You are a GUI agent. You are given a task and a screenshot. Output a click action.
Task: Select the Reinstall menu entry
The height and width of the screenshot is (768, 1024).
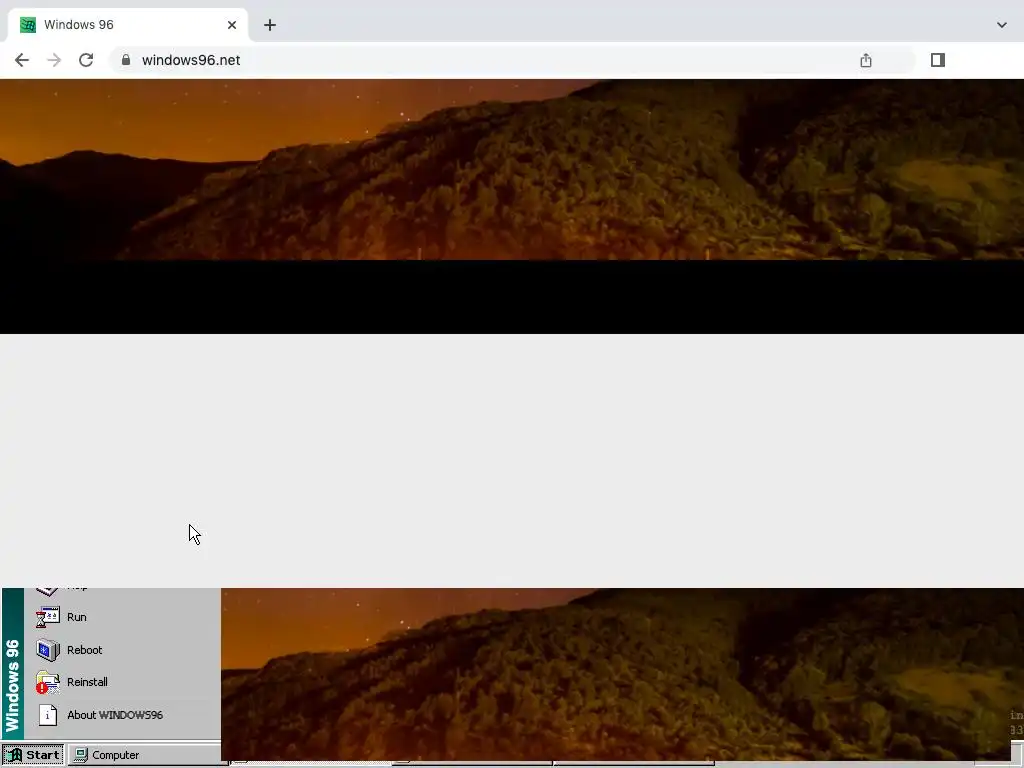pos(123,682)
